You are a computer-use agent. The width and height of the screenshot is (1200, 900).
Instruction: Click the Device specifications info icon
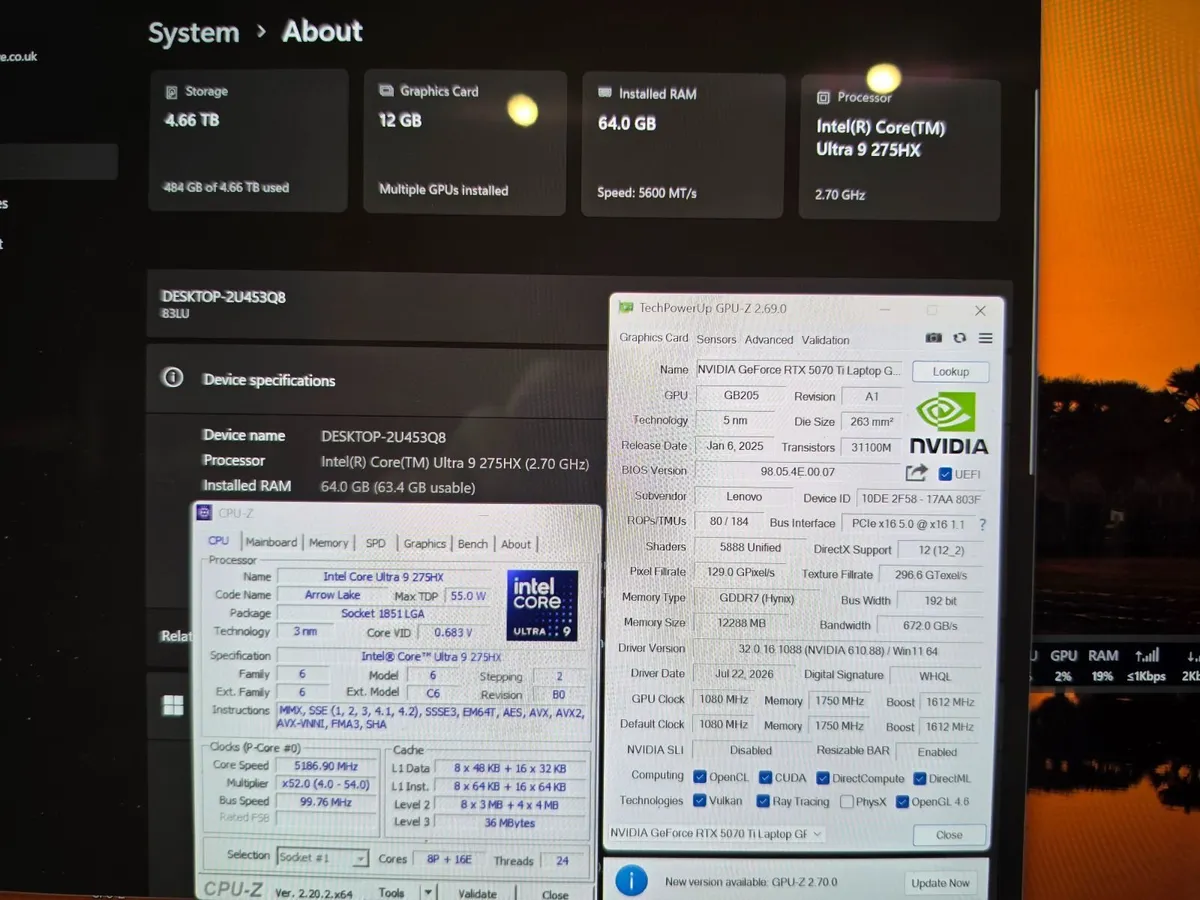click(173, 378)
